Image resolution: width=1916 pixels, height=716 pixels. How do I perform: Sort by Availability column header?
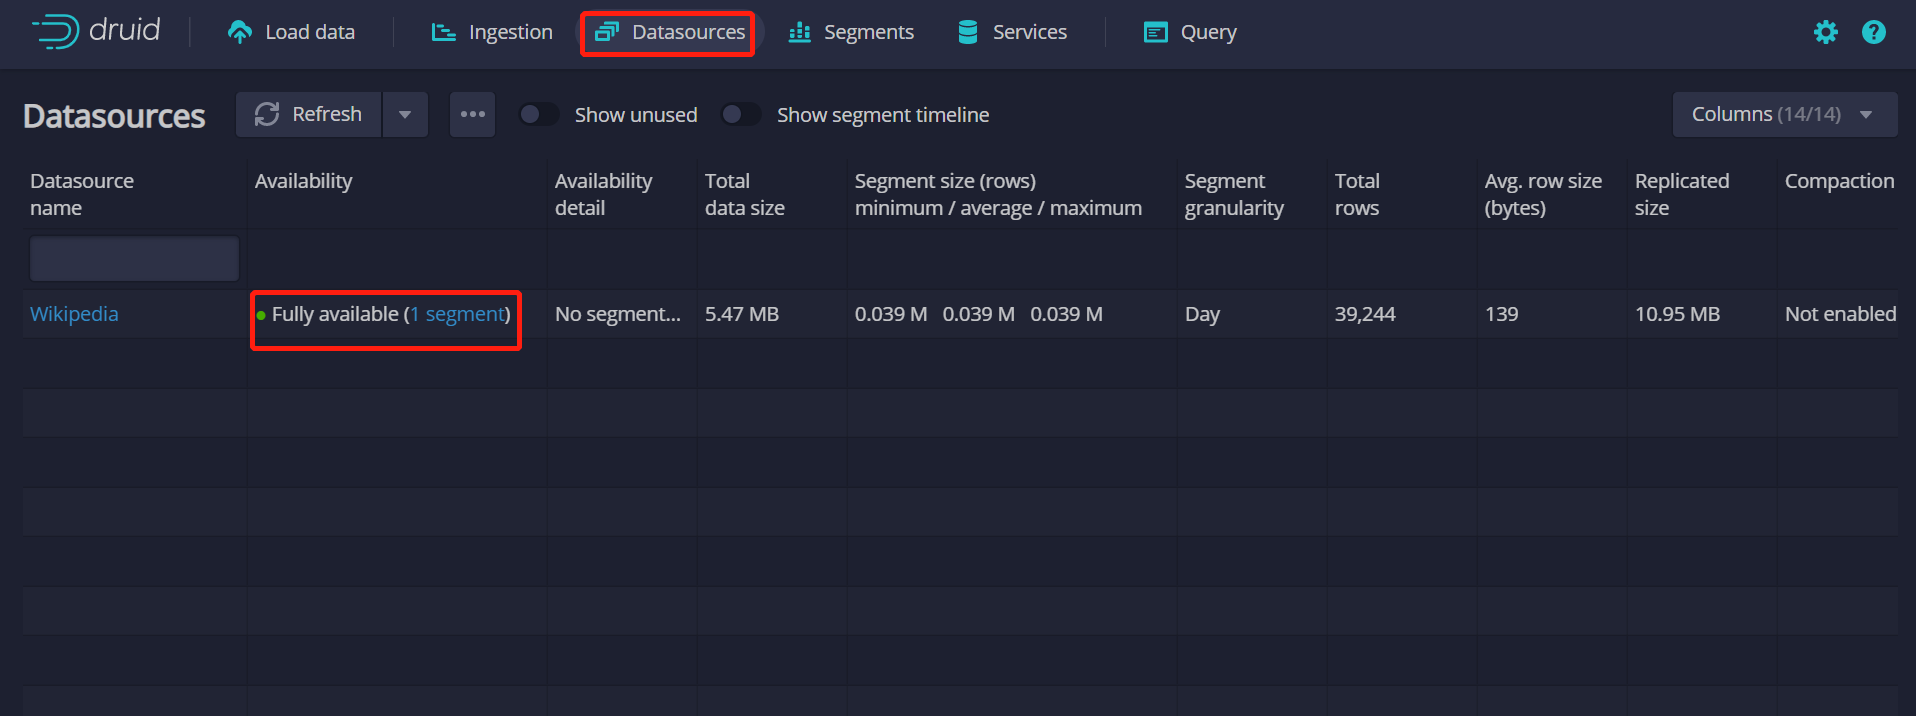tap(397, 194)
